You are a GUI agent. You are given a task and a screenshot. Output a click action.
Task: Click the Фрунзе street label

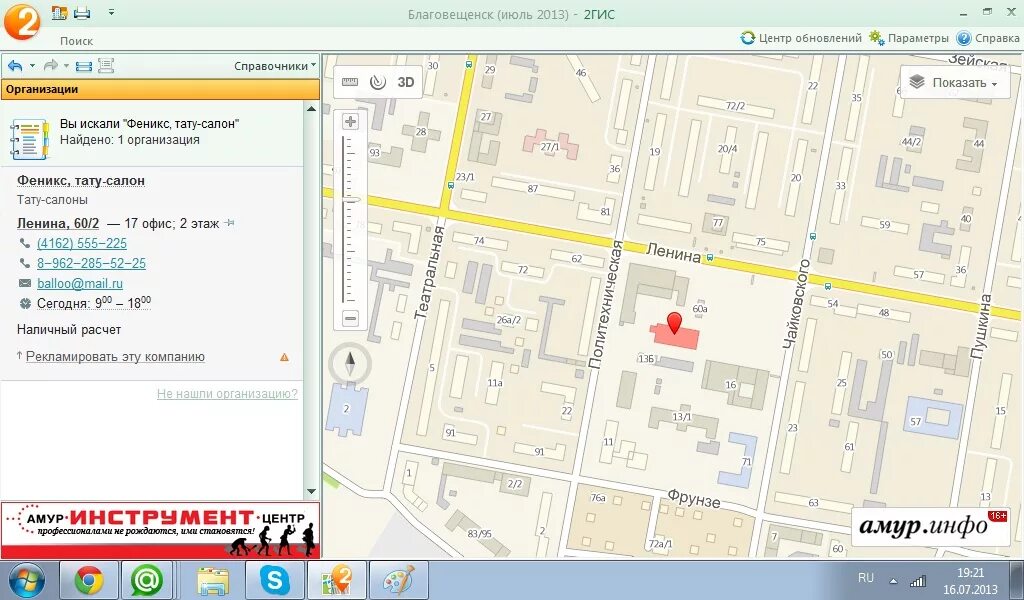tap(694, 499)
